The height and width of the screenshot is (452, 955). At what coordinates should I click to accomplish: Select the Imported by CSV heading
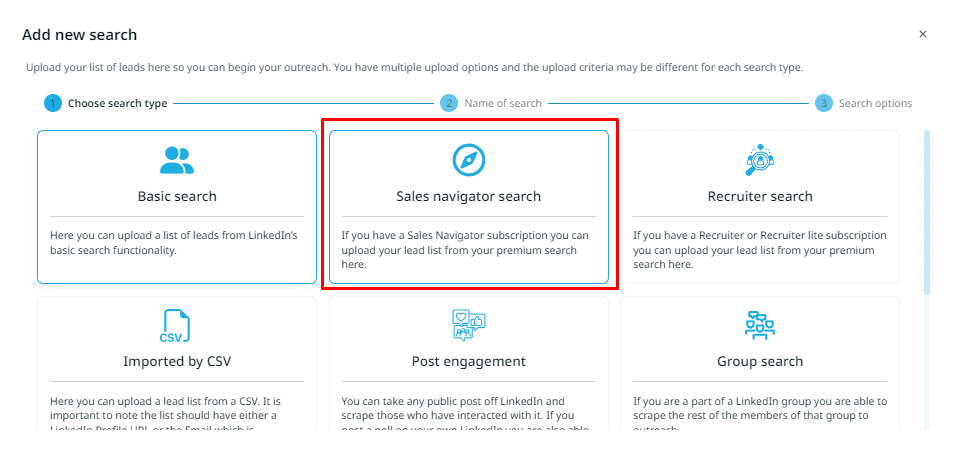click(x=177, y=361)
